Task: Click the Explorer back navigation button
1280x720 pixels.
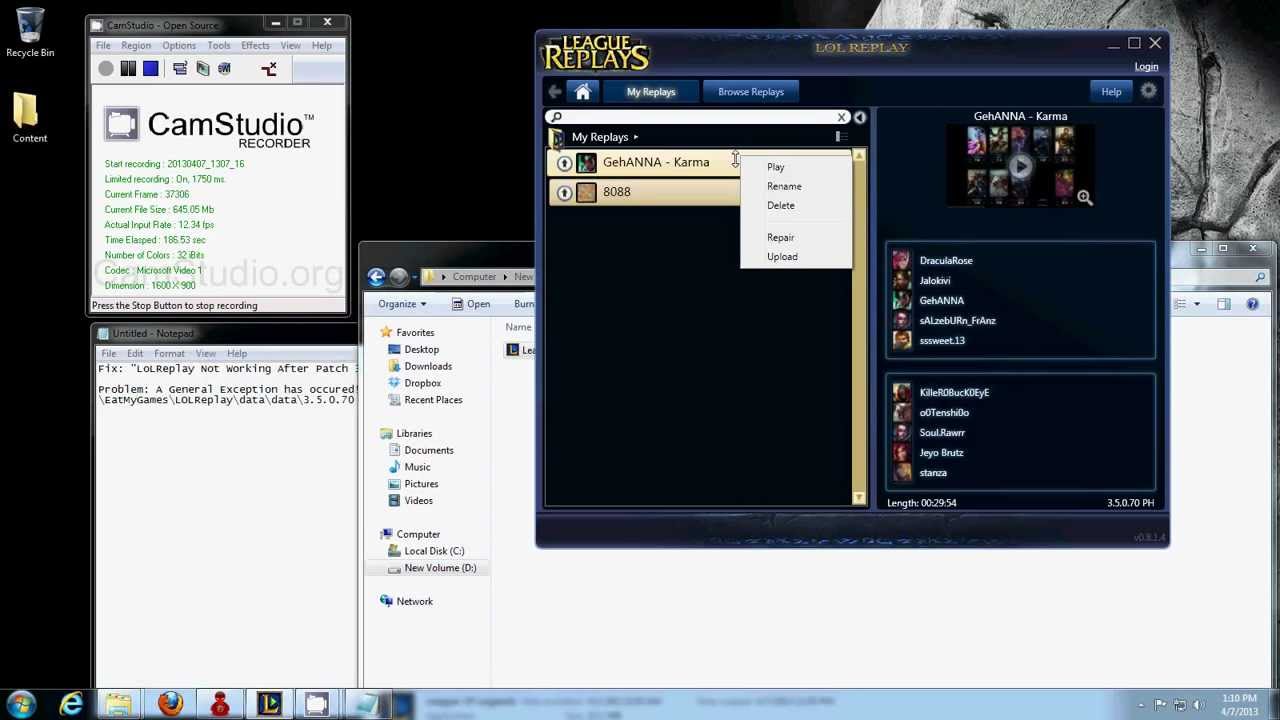Action: pos(376,277)
